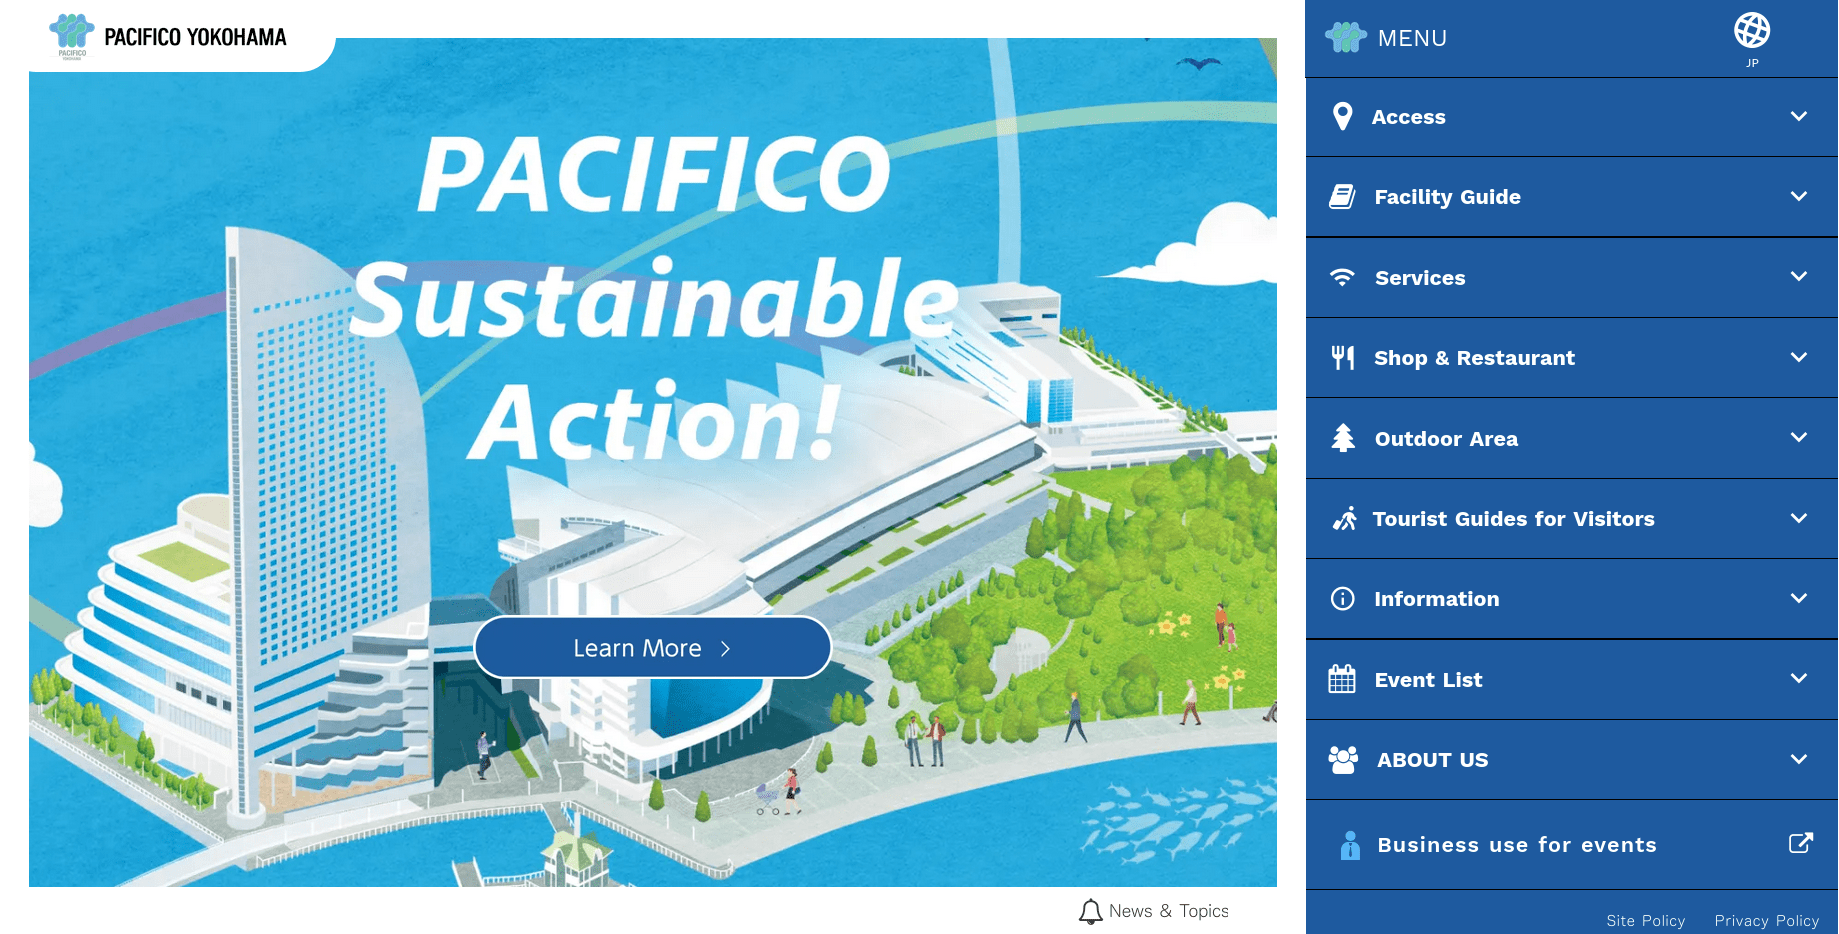Click the external link icon for business use

coord(1800,843)
